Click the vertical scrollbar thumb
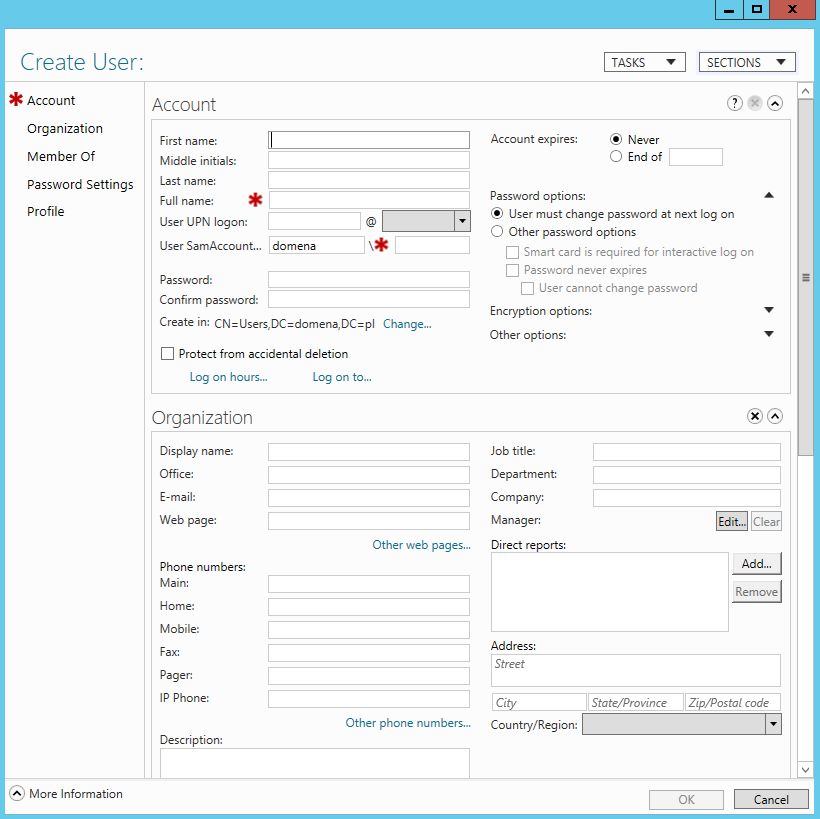 (805, 278)
